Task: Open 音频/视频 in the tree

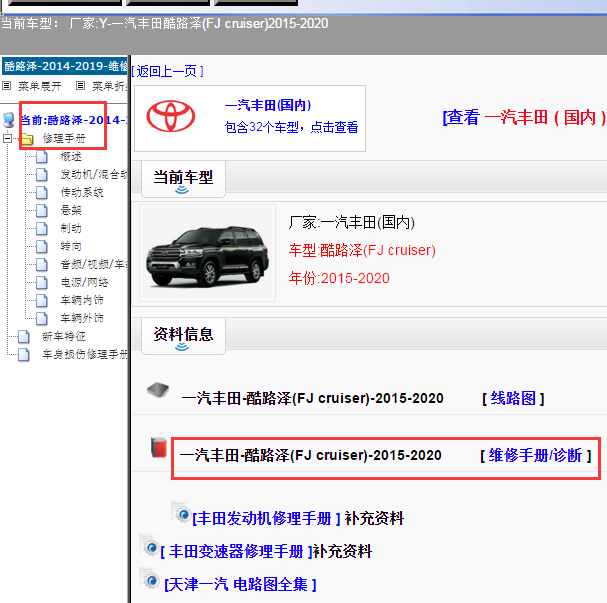Action: (94, 264)
